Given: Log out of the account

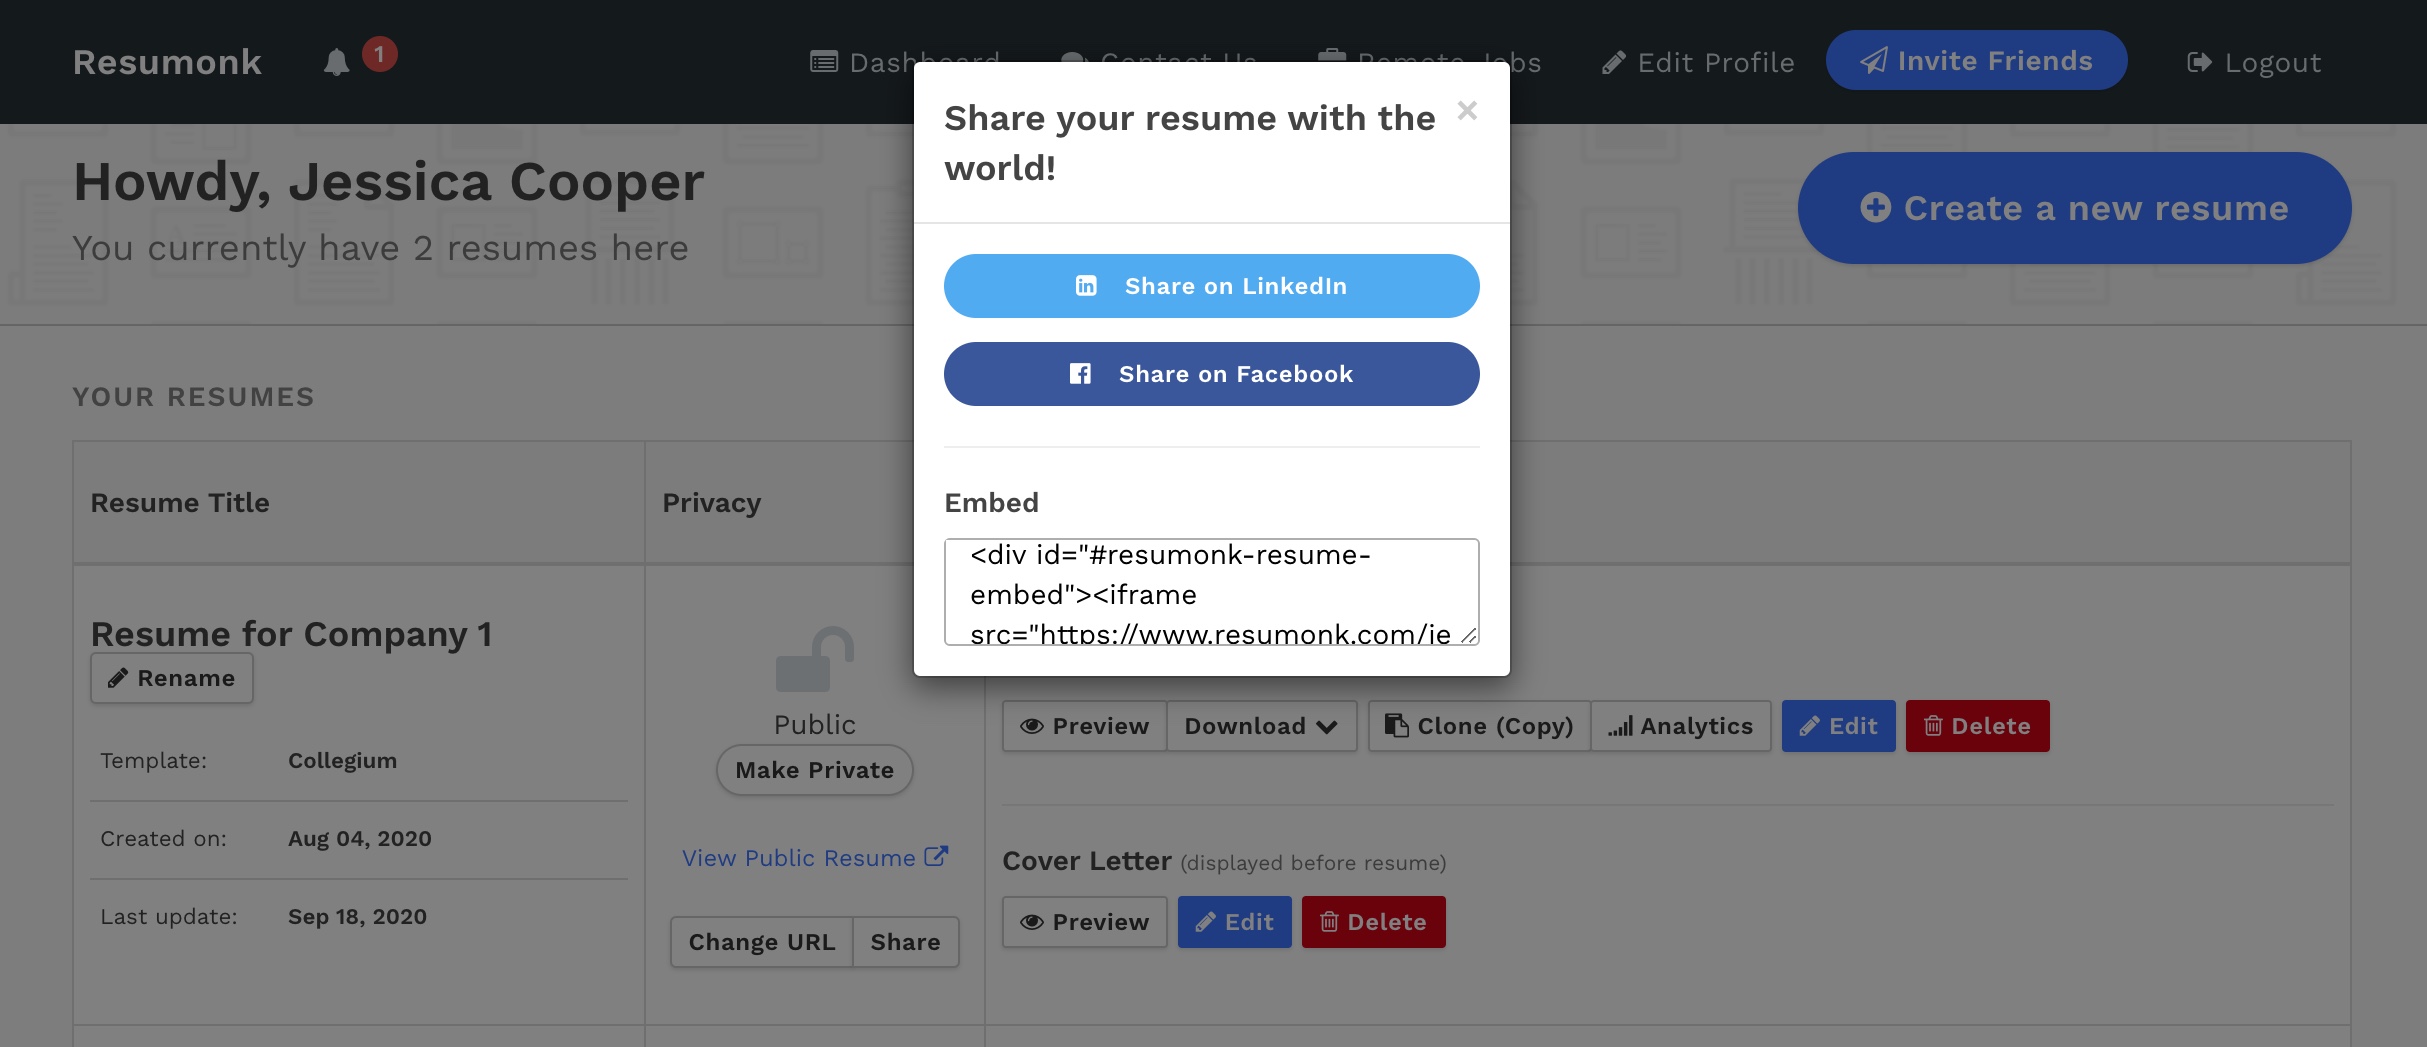Looking at the screenshot, I should pos(2254,62).
